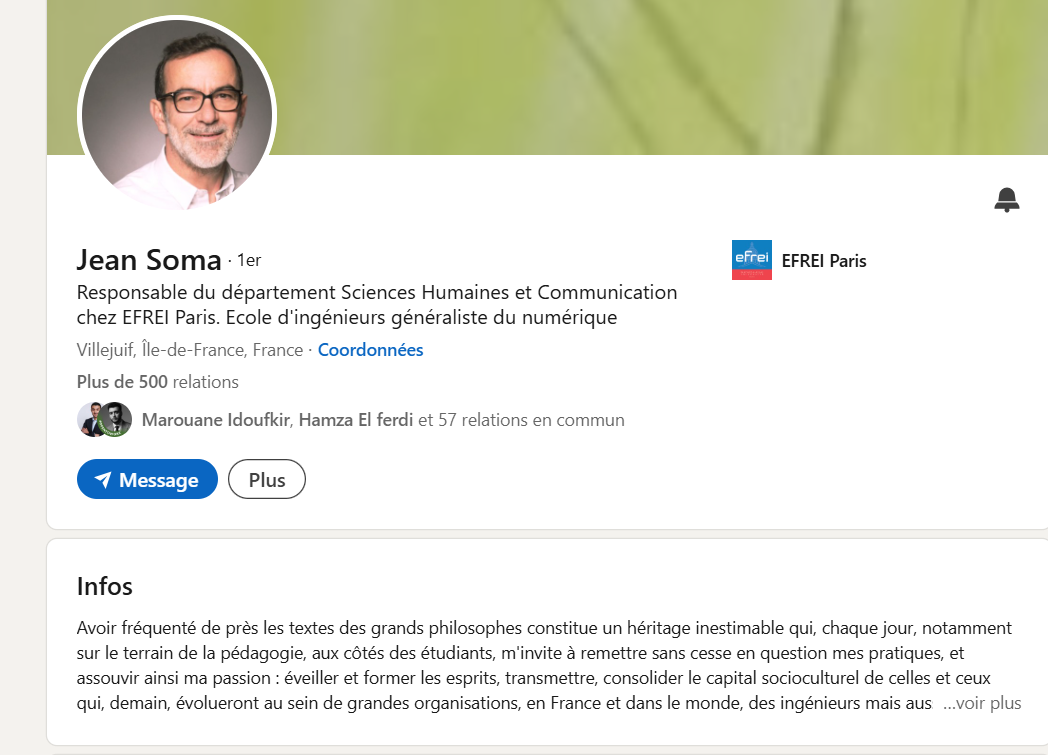
Task: Click the notification bell icon
Action: pyautogui.click(x=1006, y=200)
